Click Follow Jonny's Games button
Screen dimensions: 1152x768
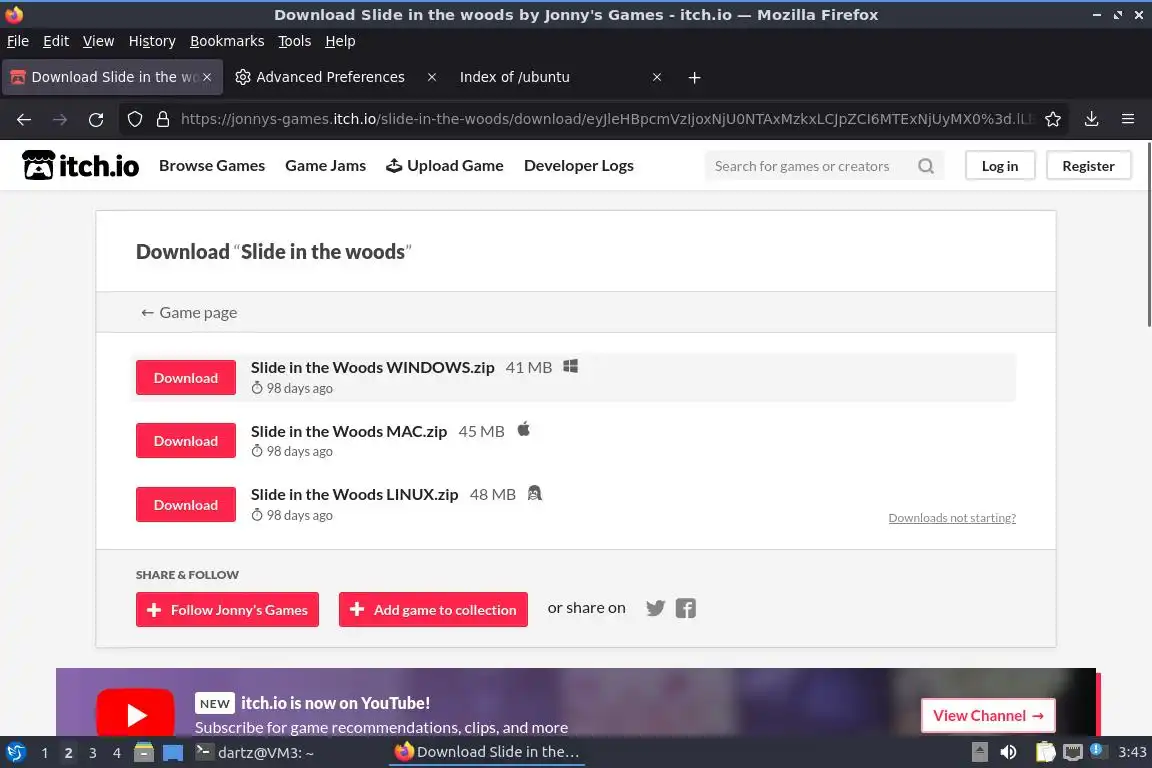[227, 610]
